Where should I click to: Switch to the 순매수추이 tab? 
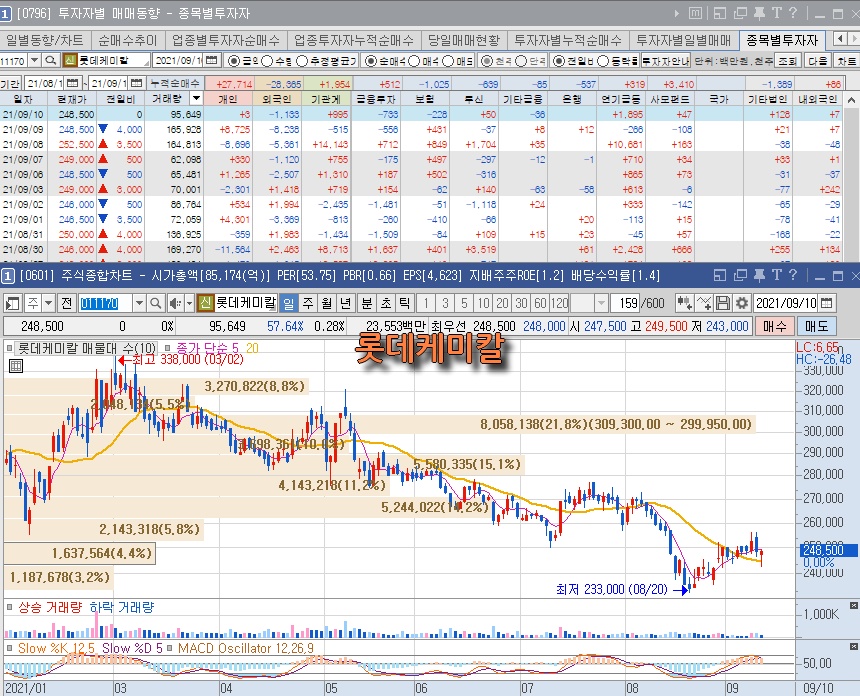[127, 40]
